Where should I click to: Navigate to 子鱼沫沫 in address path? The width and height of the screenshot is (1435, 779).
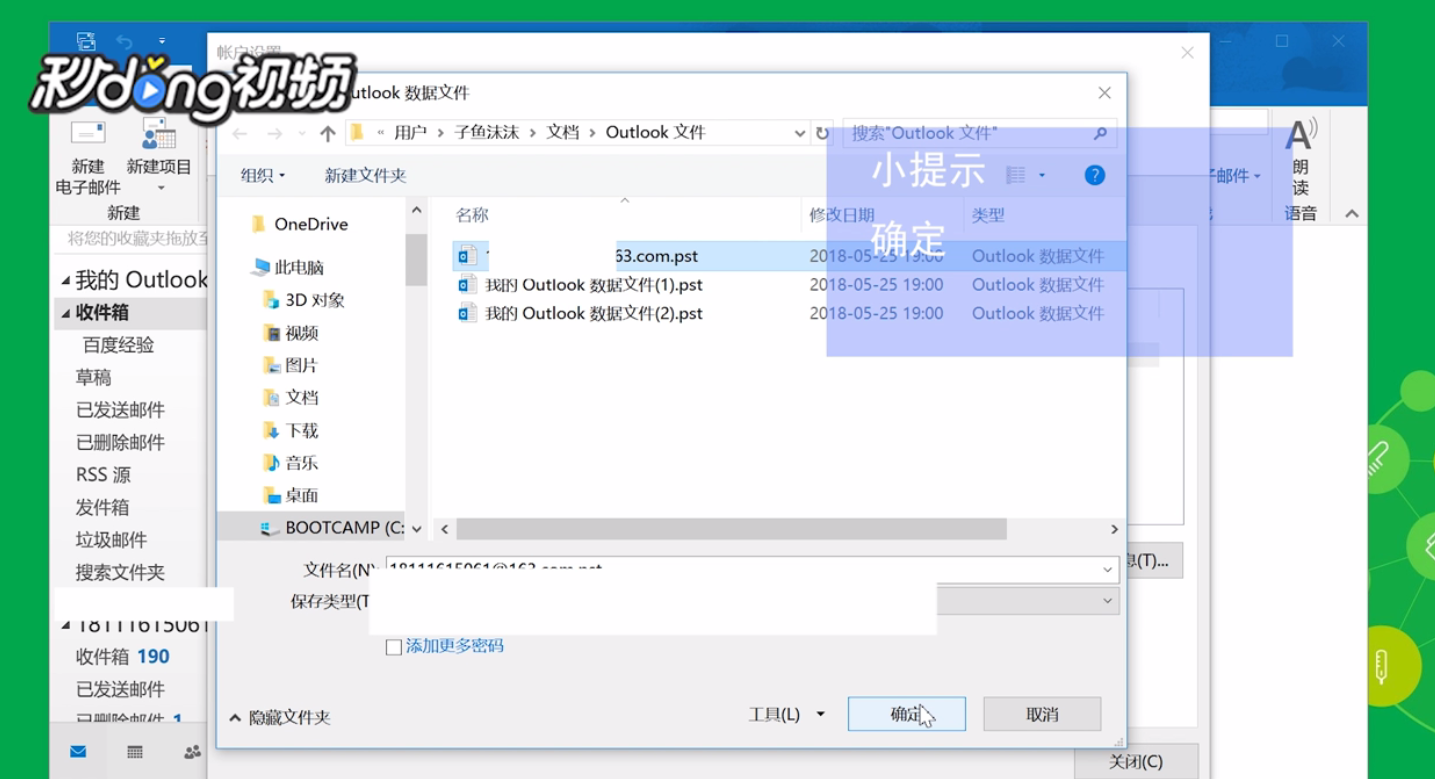(x=486, y=132)
